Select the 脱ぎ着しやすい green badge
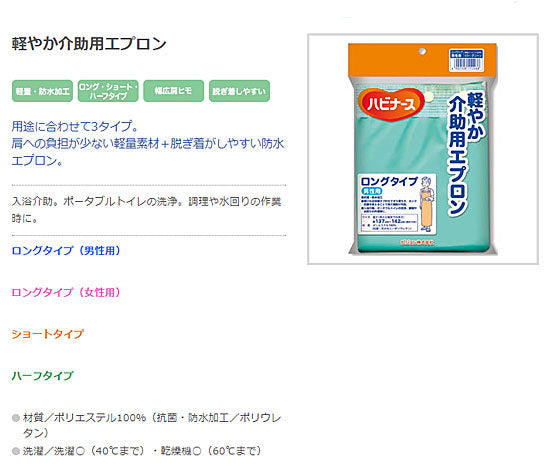 (239, 91)
